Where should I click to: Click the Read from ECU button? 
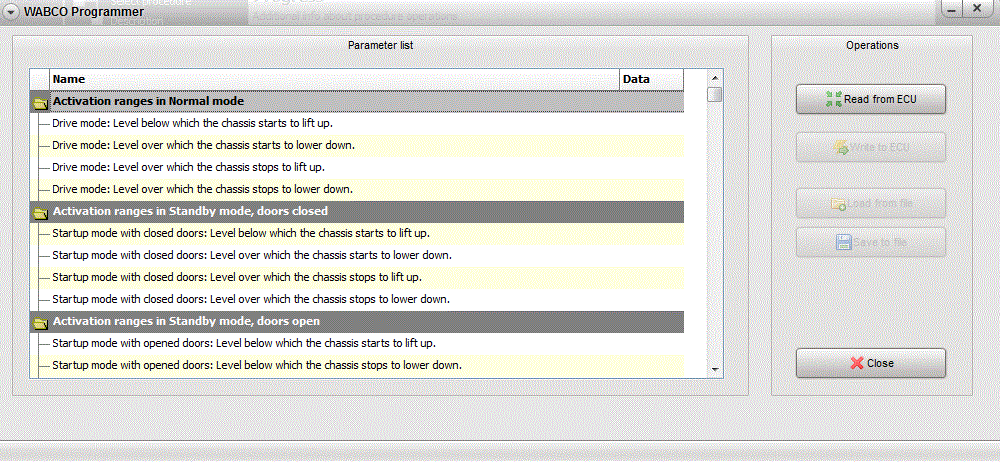click(871, 99)
